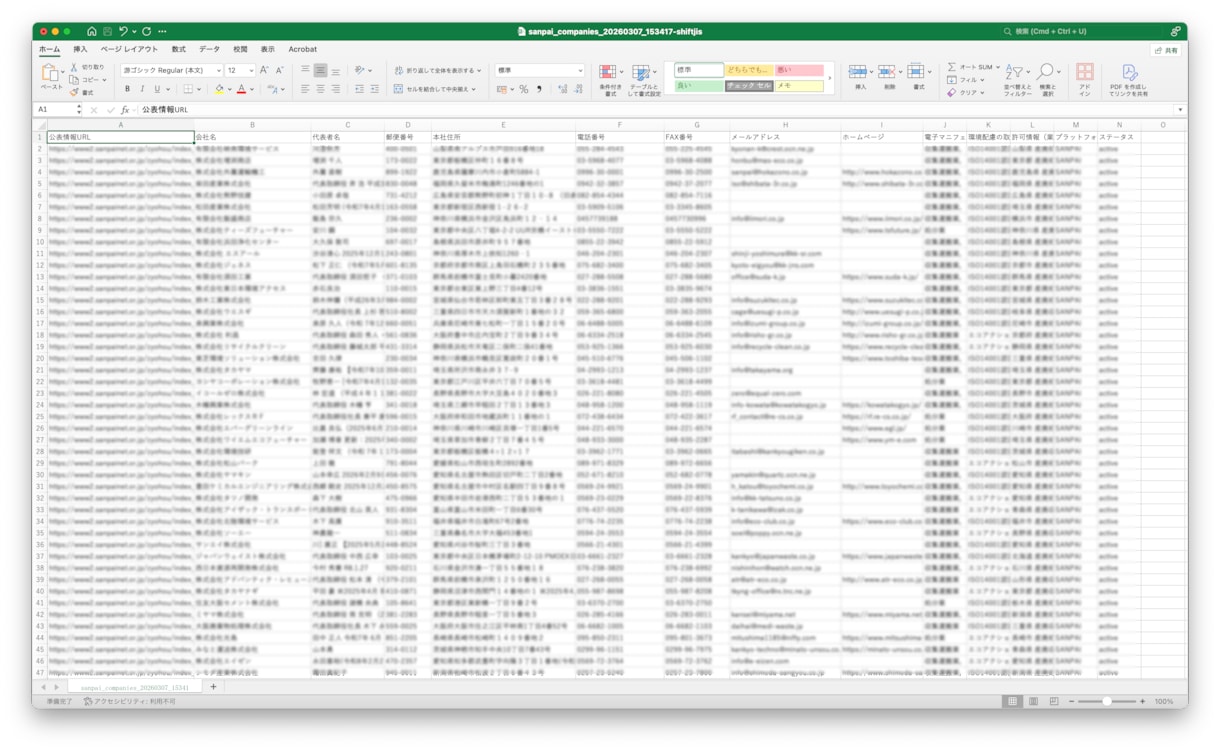The height and width of the screenshot is (751, 1220).
Task: Click the ペースト (Paste) clipboard icon
Action: 49,73
